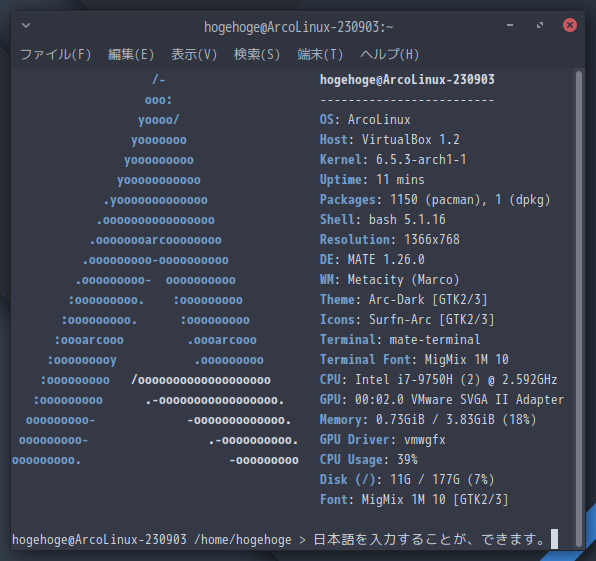Click the typed text 日本語を入力することが、できます。
This screenshot has width=596, height=561.
430,539
